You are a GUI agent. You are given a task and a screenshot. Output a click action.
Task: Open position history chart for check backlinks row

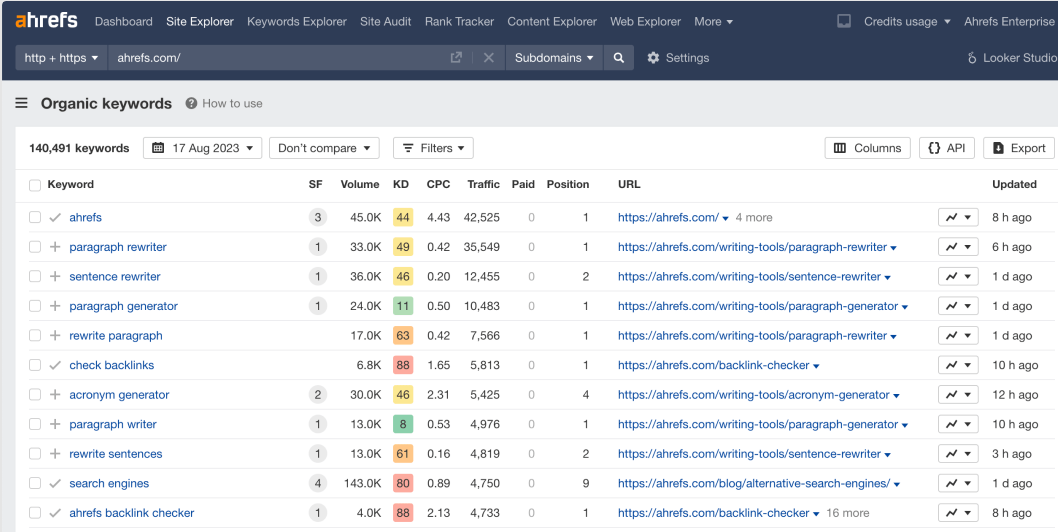(957, 365)
